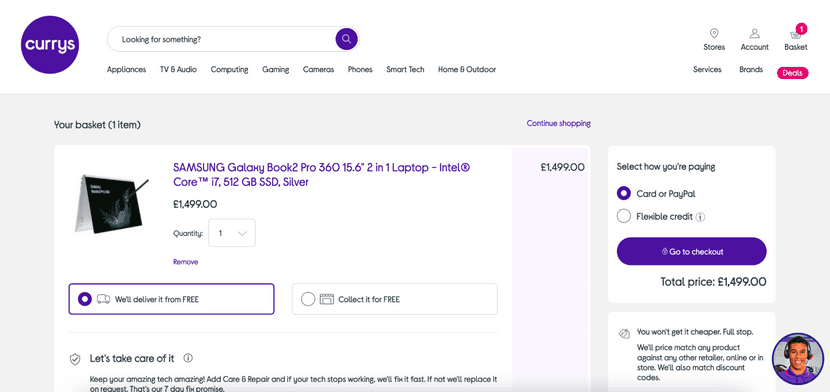
Task: Select the Flexible credit radio option
Action: coord(624,216)
